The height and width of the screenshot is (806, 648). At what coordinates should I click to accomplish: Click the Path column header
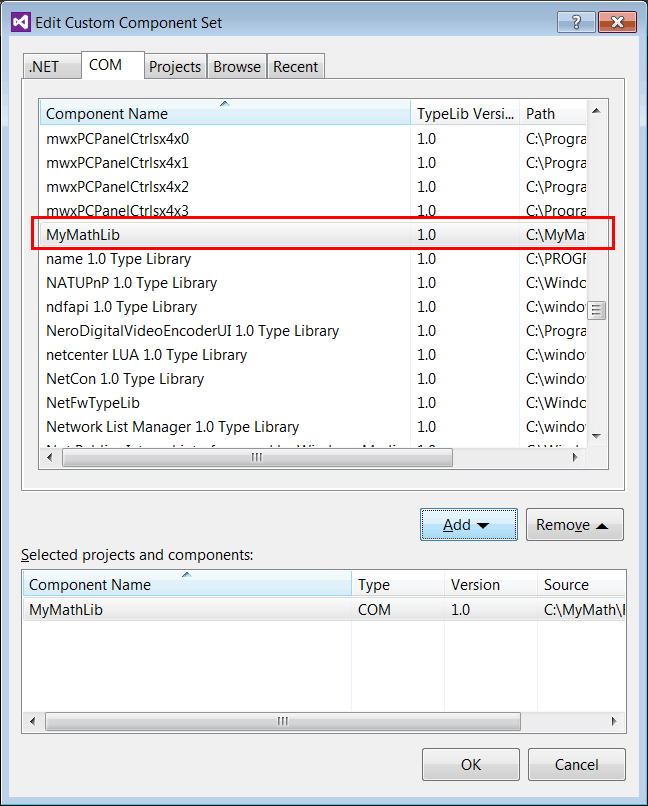tap(553, 113)
